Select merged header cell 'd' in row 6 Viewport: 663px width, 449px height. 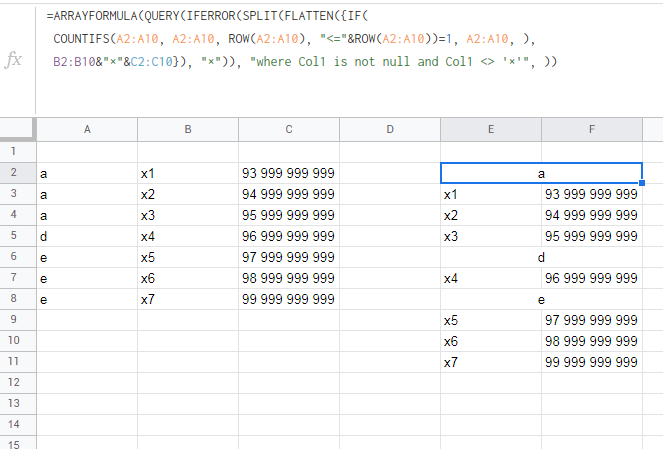point(541,257)
